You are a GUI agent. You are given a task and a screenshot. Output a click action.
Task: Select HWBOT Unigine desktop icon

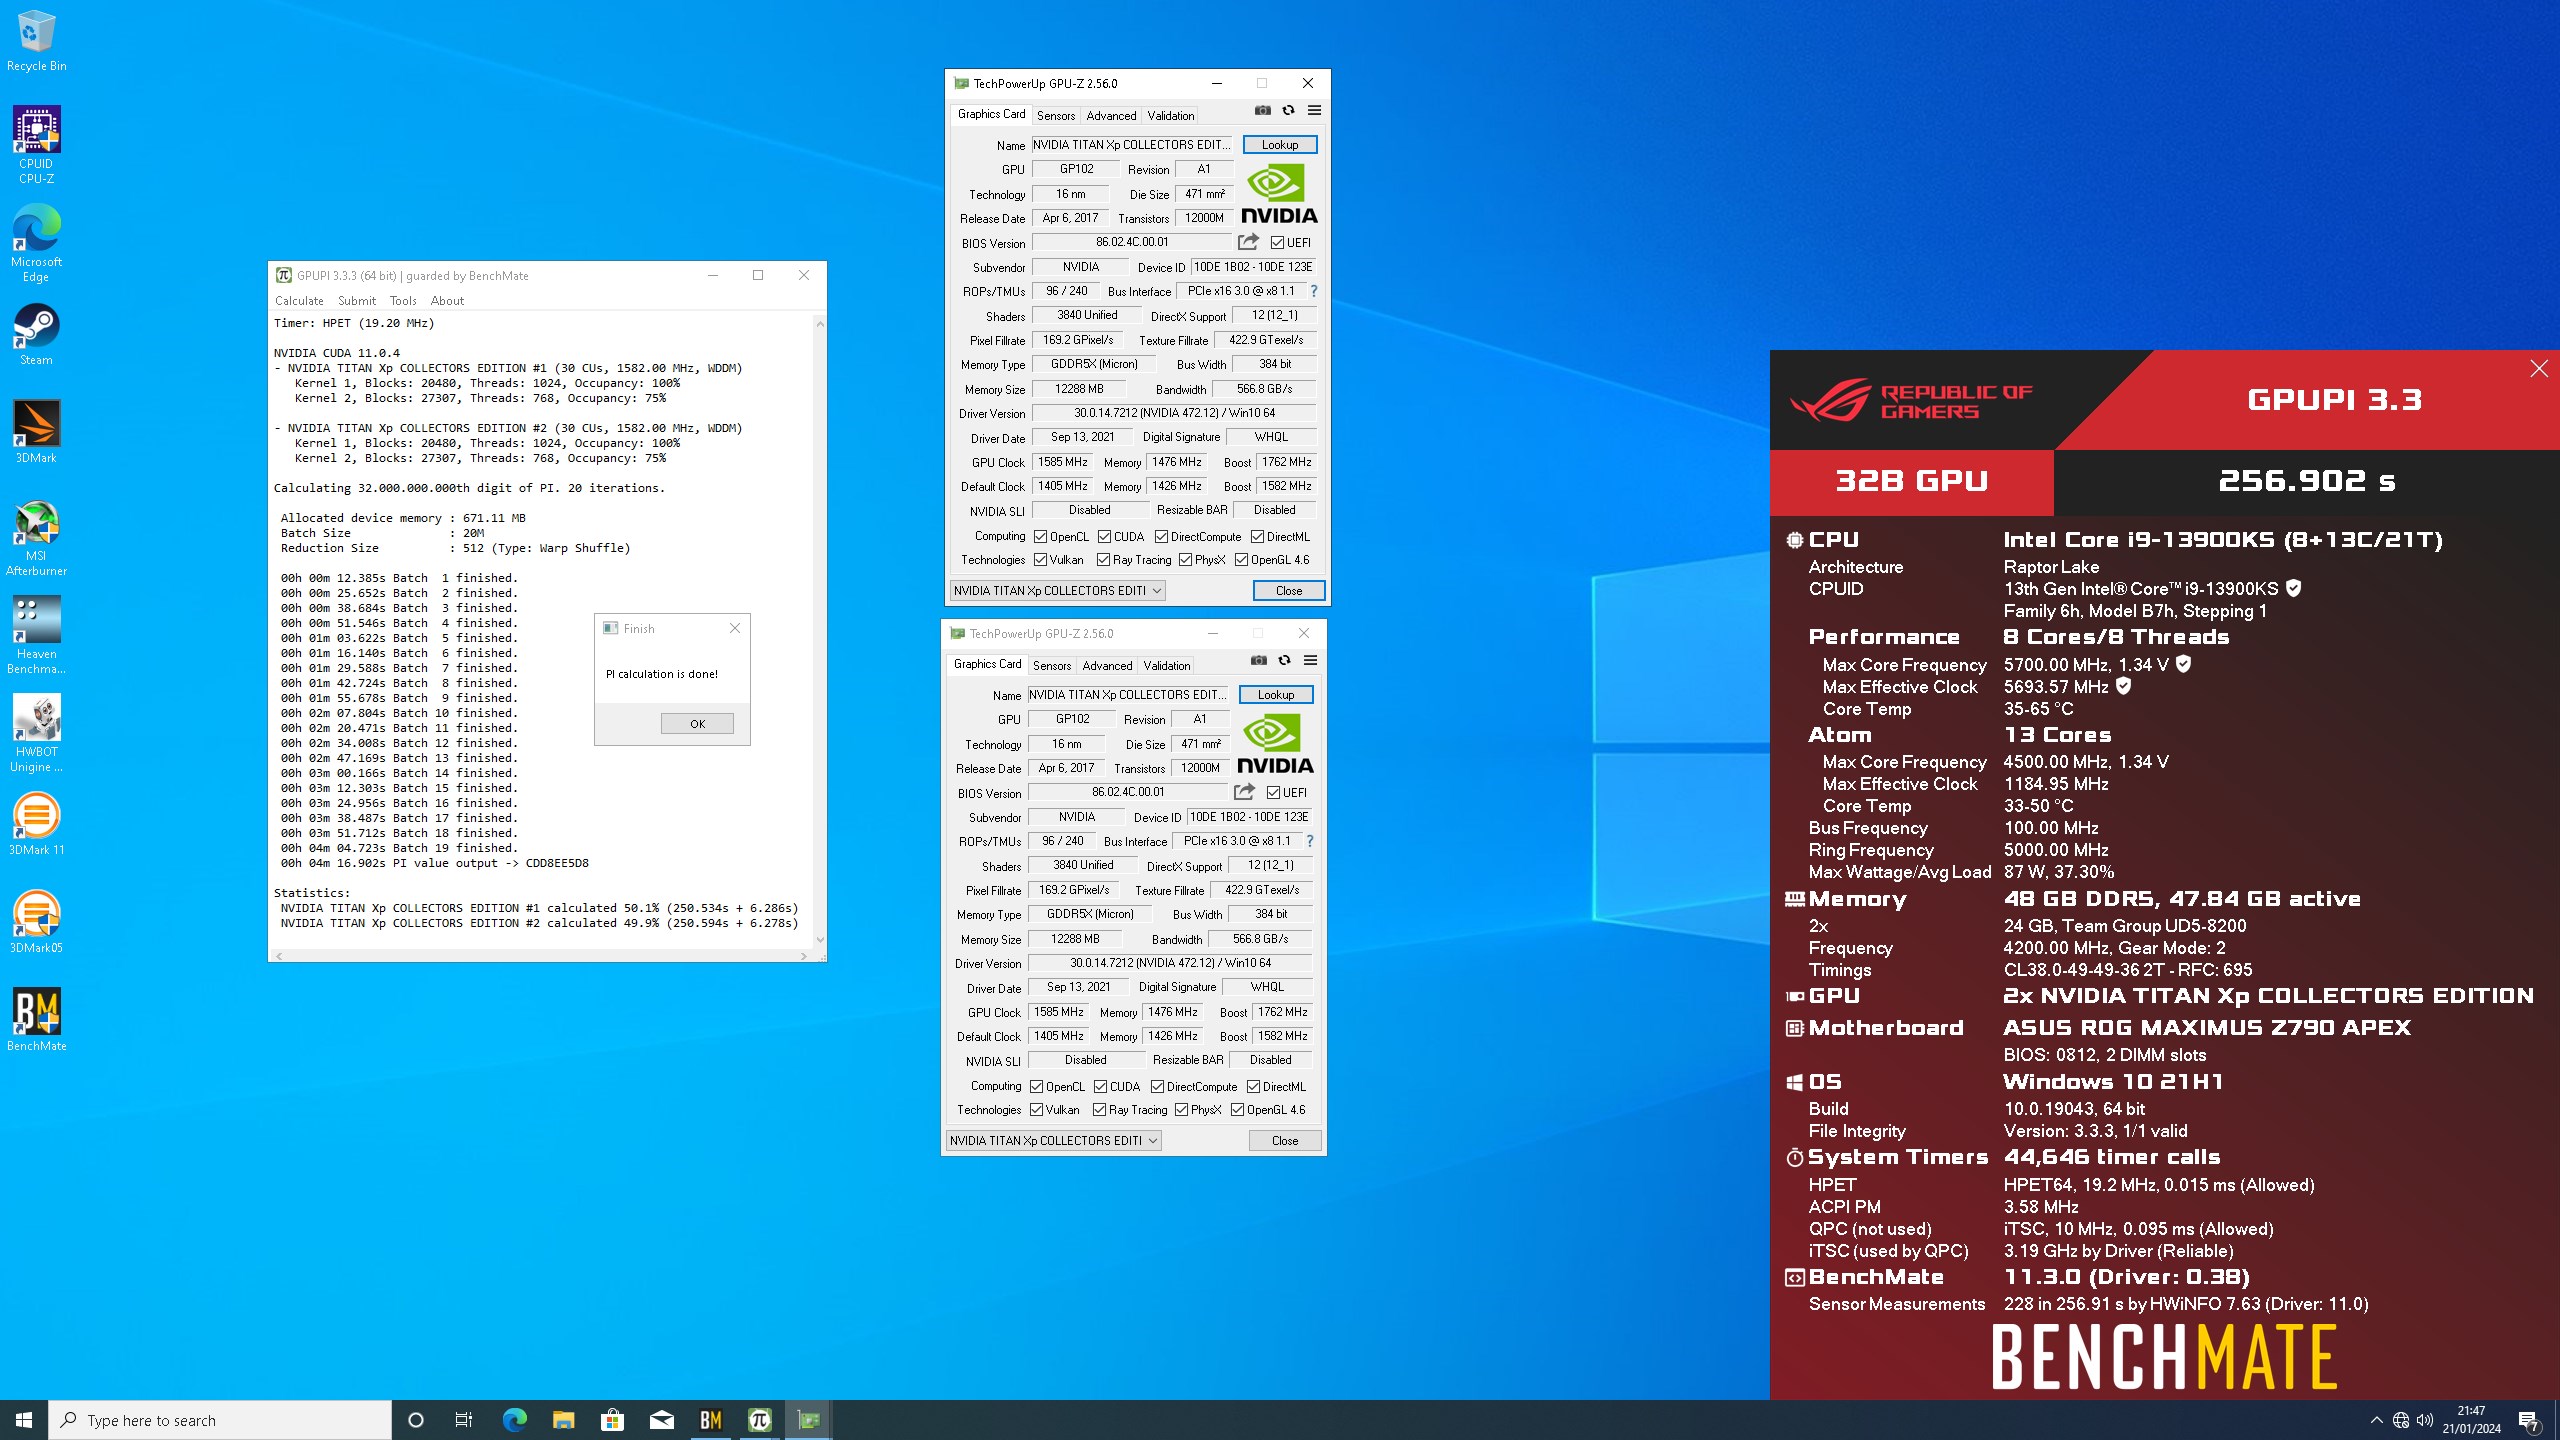click(x=36, y=733)
